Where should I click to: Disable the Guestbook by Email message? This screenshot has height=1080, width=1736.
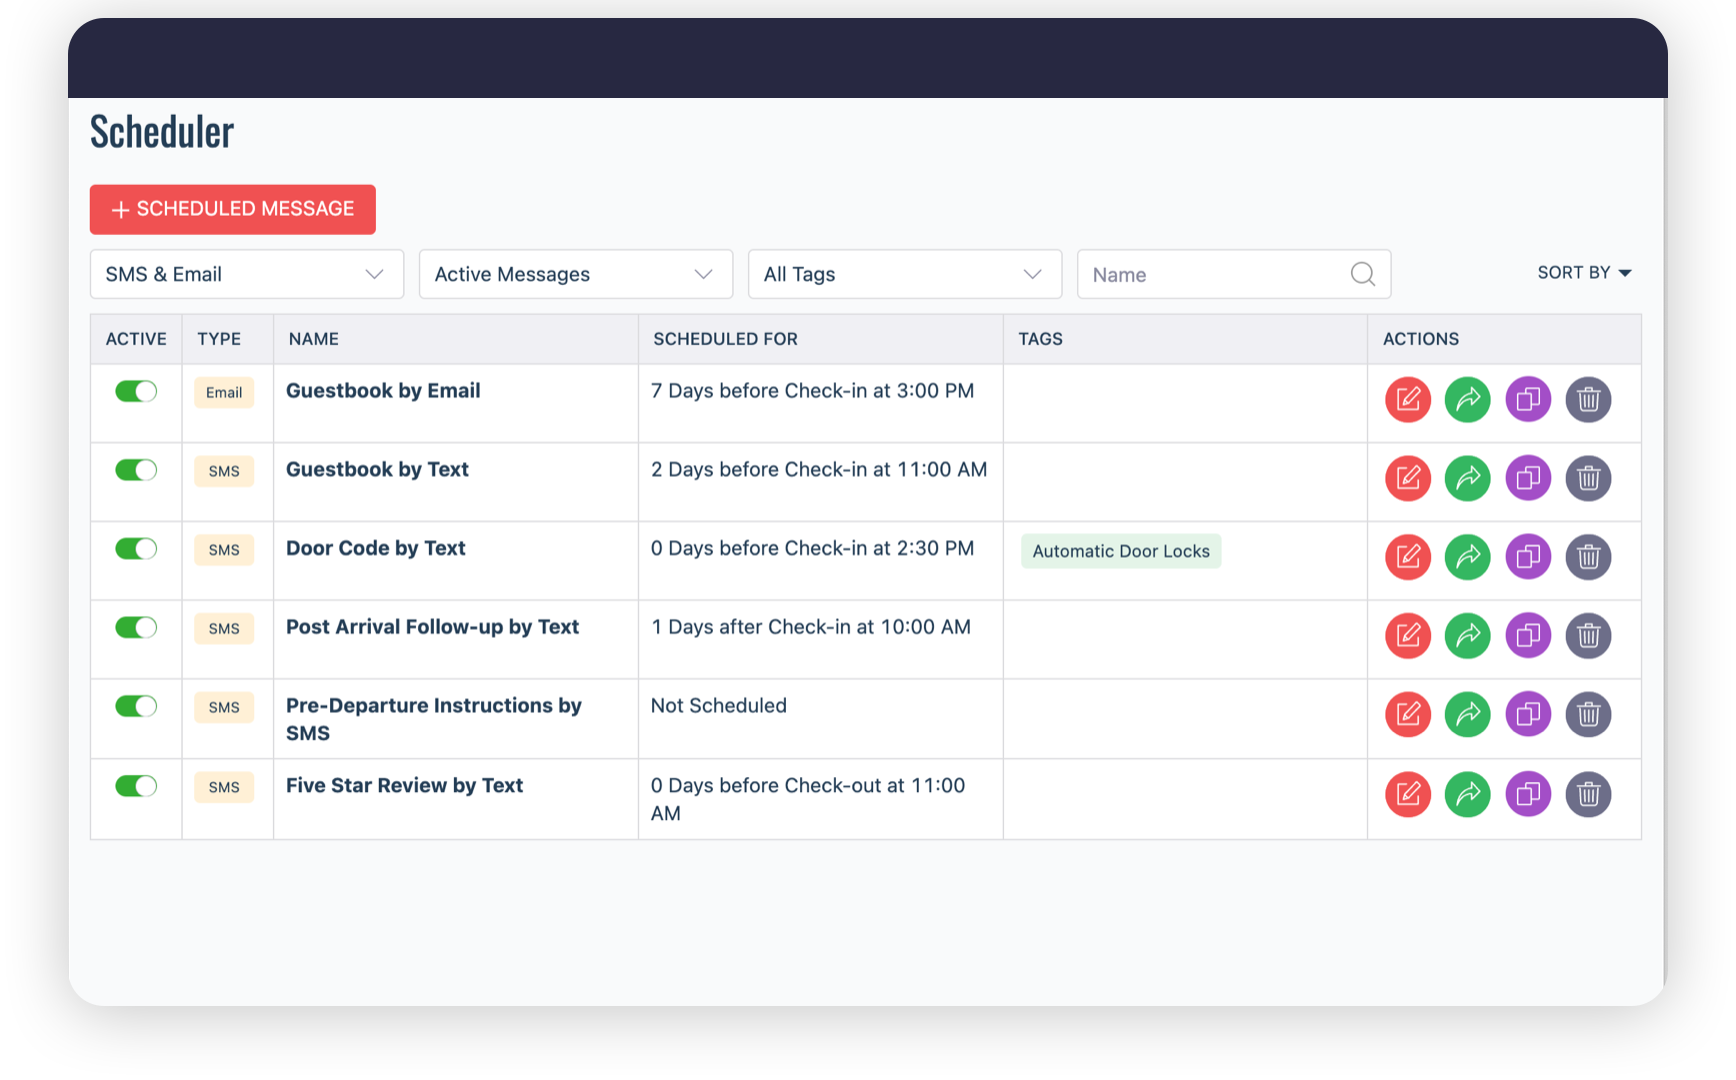click(135, 391)
